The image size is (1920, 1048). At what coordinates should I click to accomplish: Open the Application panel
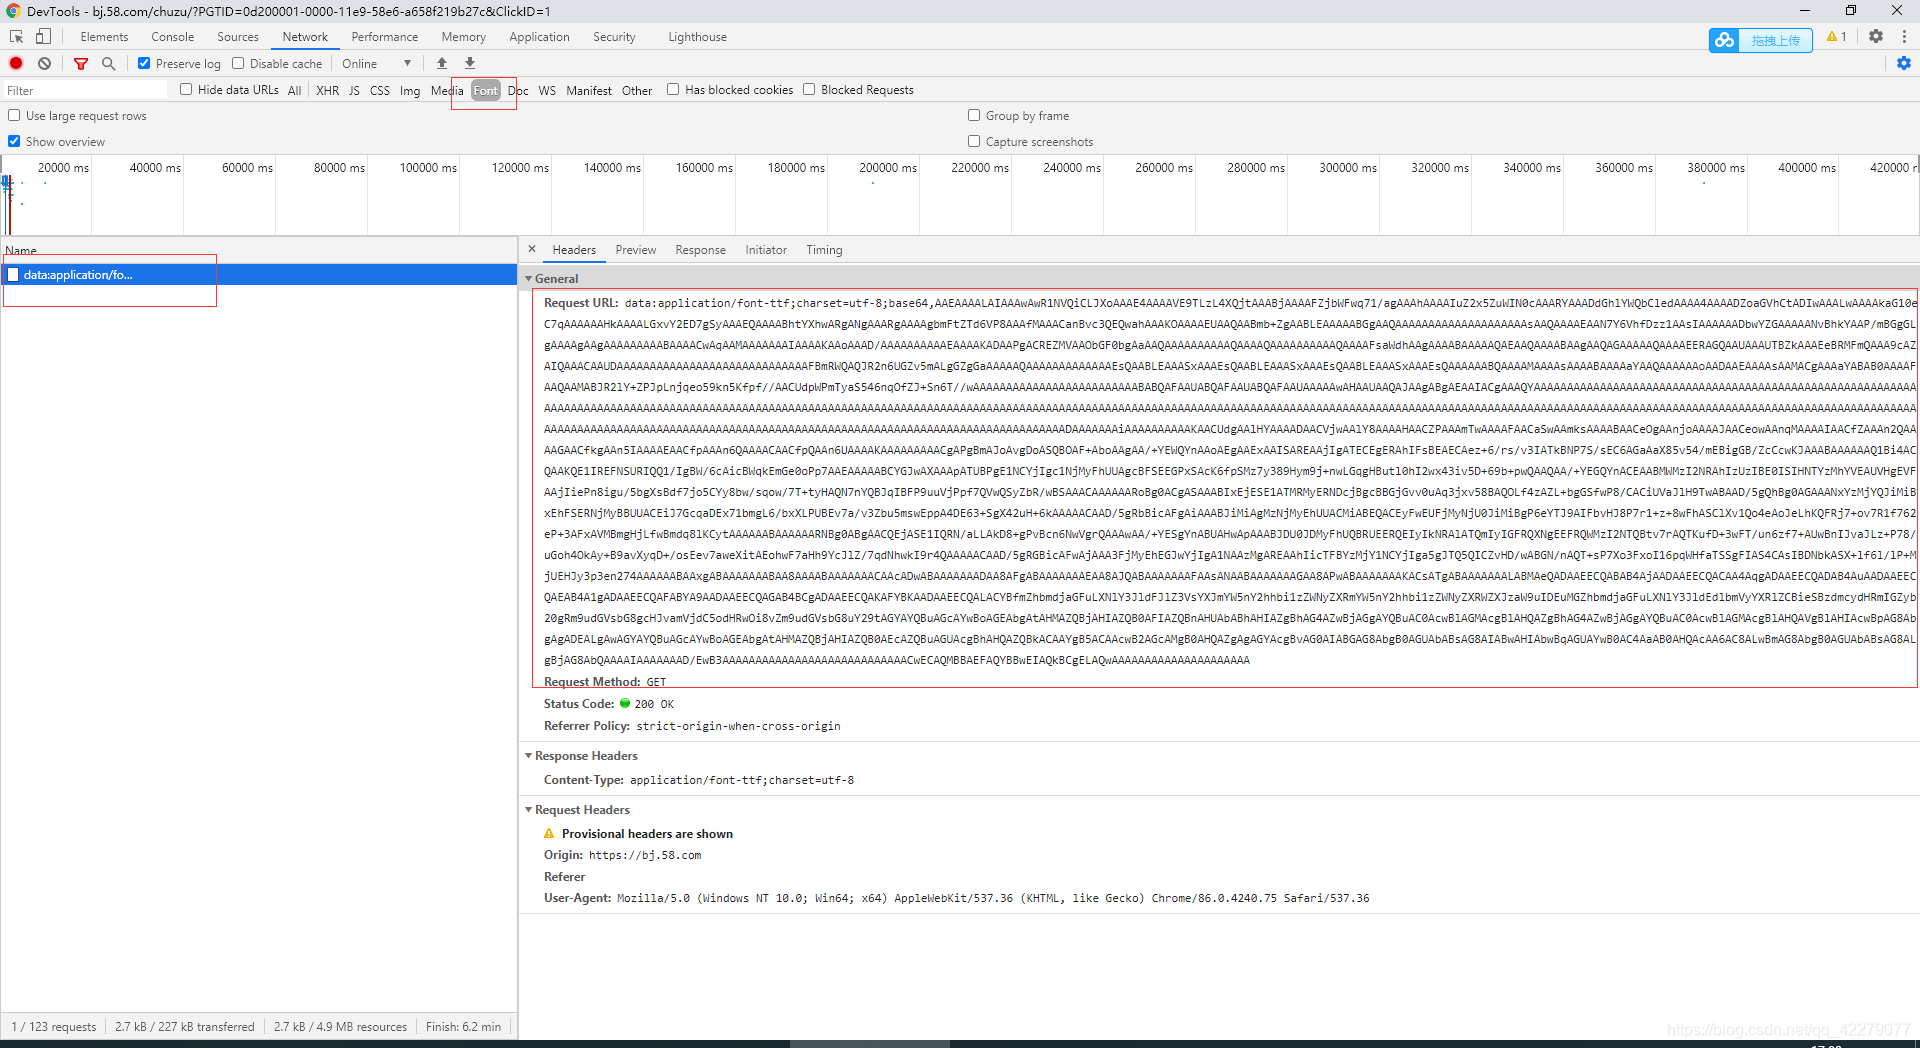point(539,37)
